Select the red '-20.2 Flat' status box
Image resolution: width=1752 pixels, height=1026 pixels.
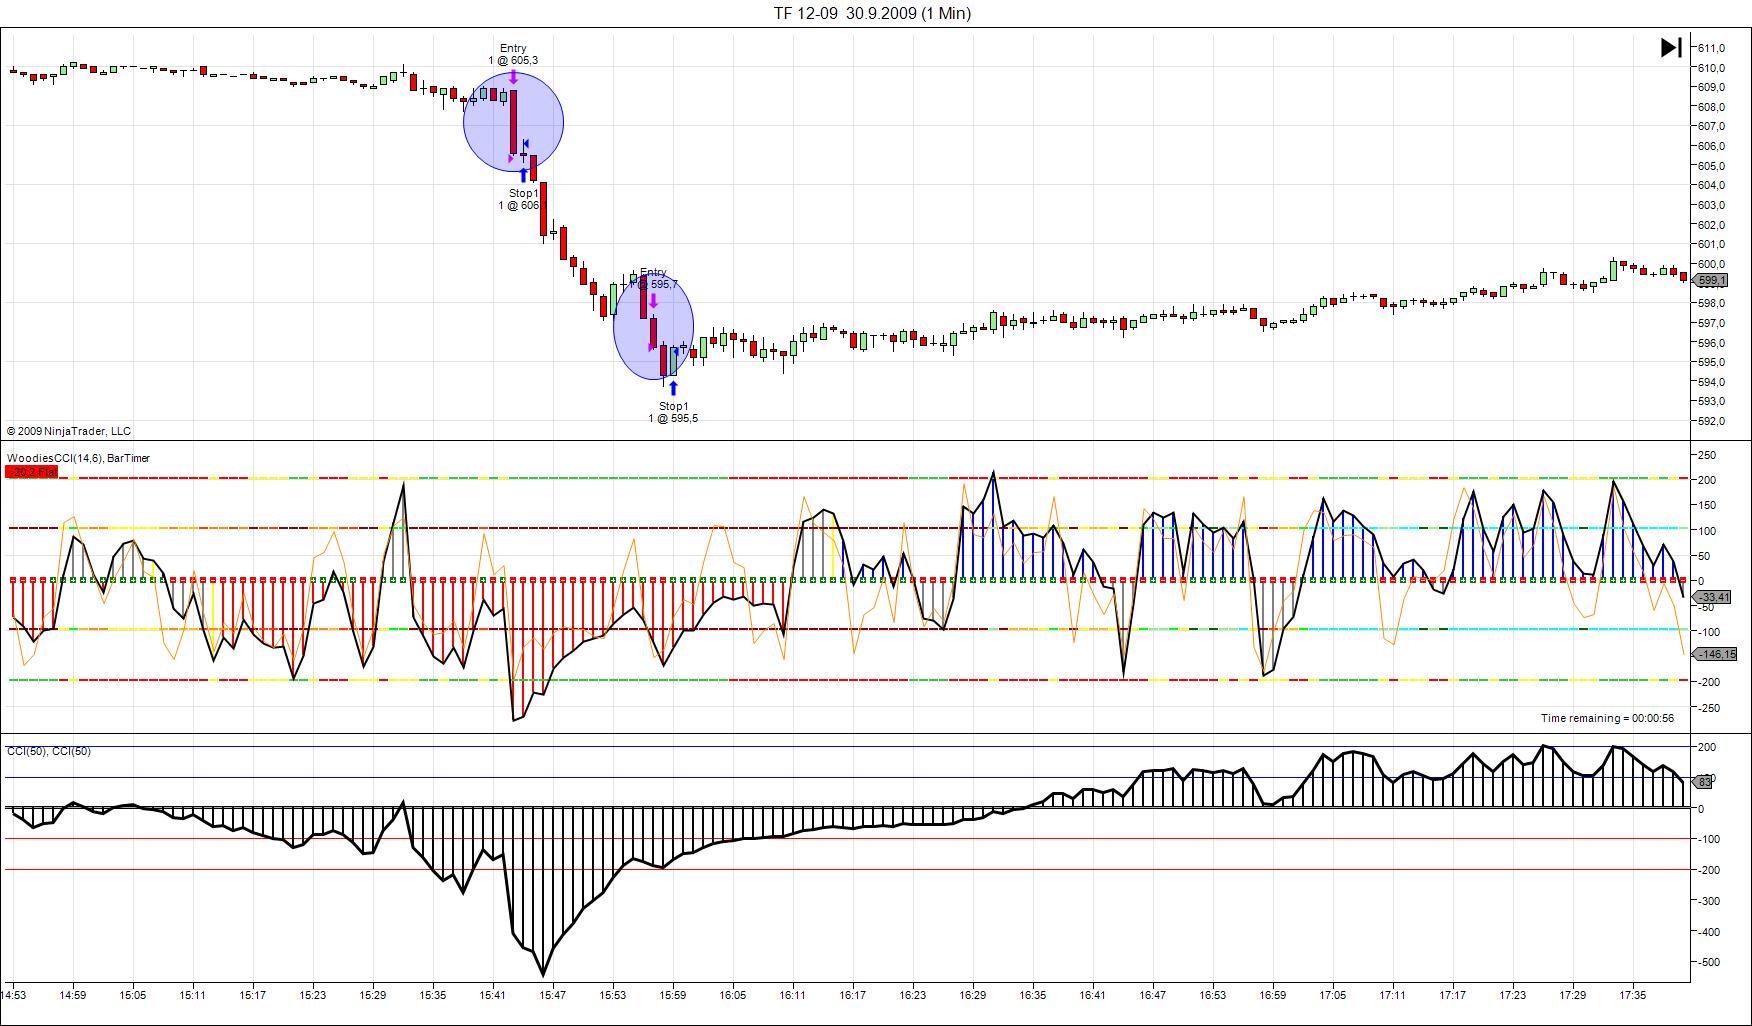31,472
